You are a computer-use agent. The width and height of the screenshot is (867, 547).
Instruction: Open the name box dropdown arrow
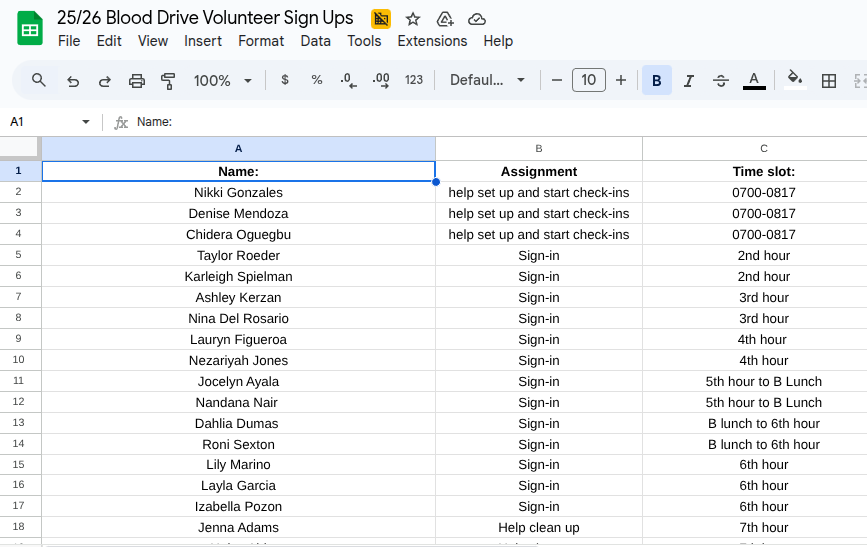pyautogui.click(x=85, y=122)
